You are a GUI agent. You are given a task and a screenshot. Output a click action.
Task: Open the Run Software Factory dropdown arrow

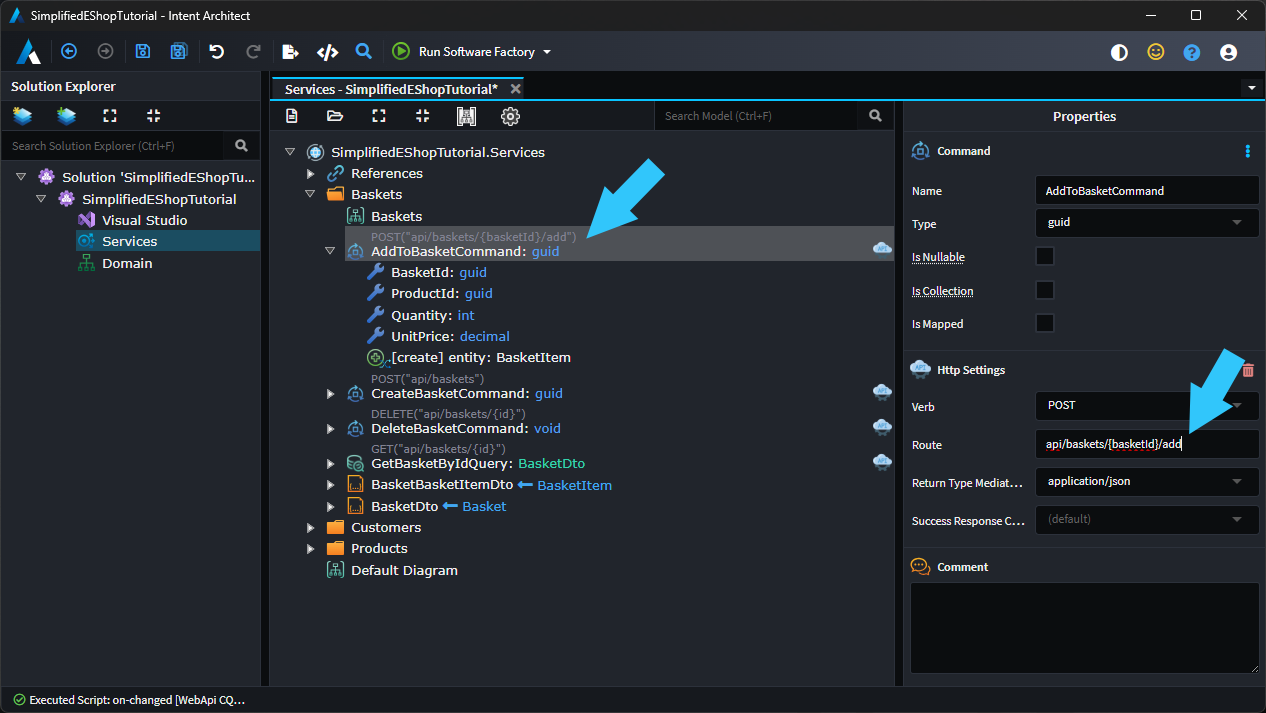click(x=547, y=52)
